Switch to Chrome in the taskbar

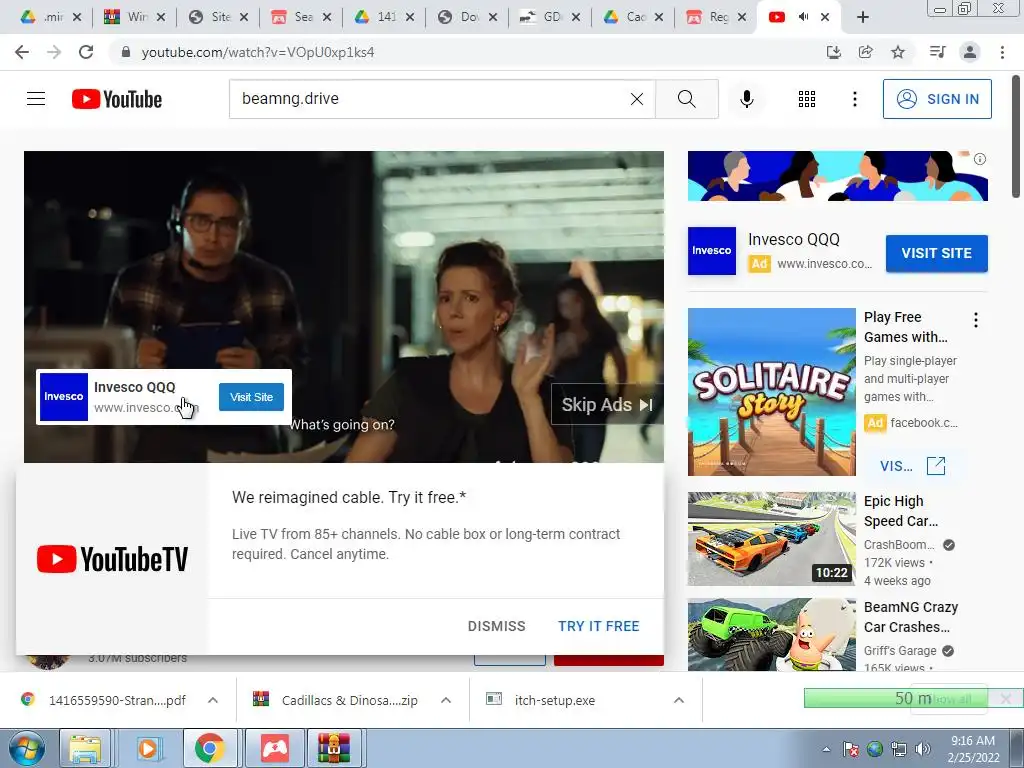coord(209,748)
